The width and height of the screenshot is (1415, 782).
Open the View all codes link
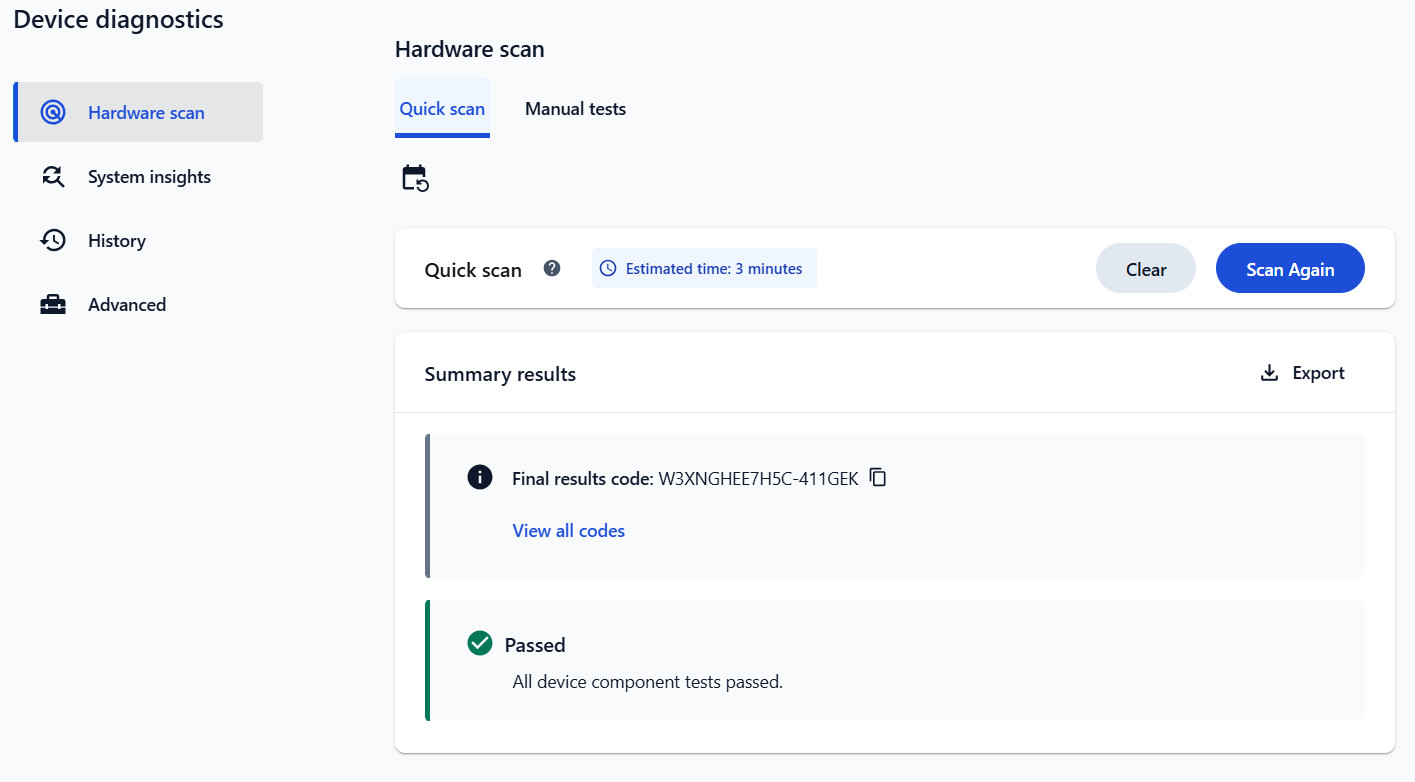pyautogui.click(x=569, y=531)
